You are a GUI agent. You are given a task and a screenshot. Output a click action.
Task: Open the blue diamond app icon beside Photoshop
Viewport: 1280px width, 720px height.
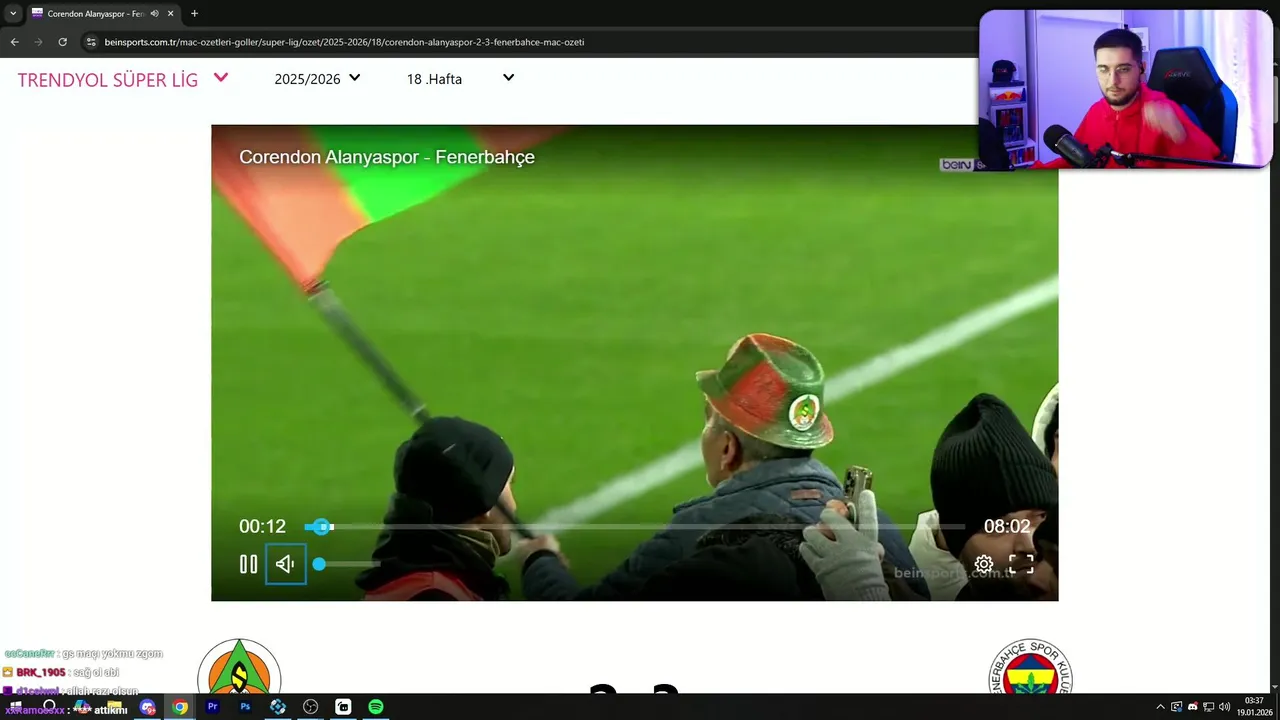[278, 707]
